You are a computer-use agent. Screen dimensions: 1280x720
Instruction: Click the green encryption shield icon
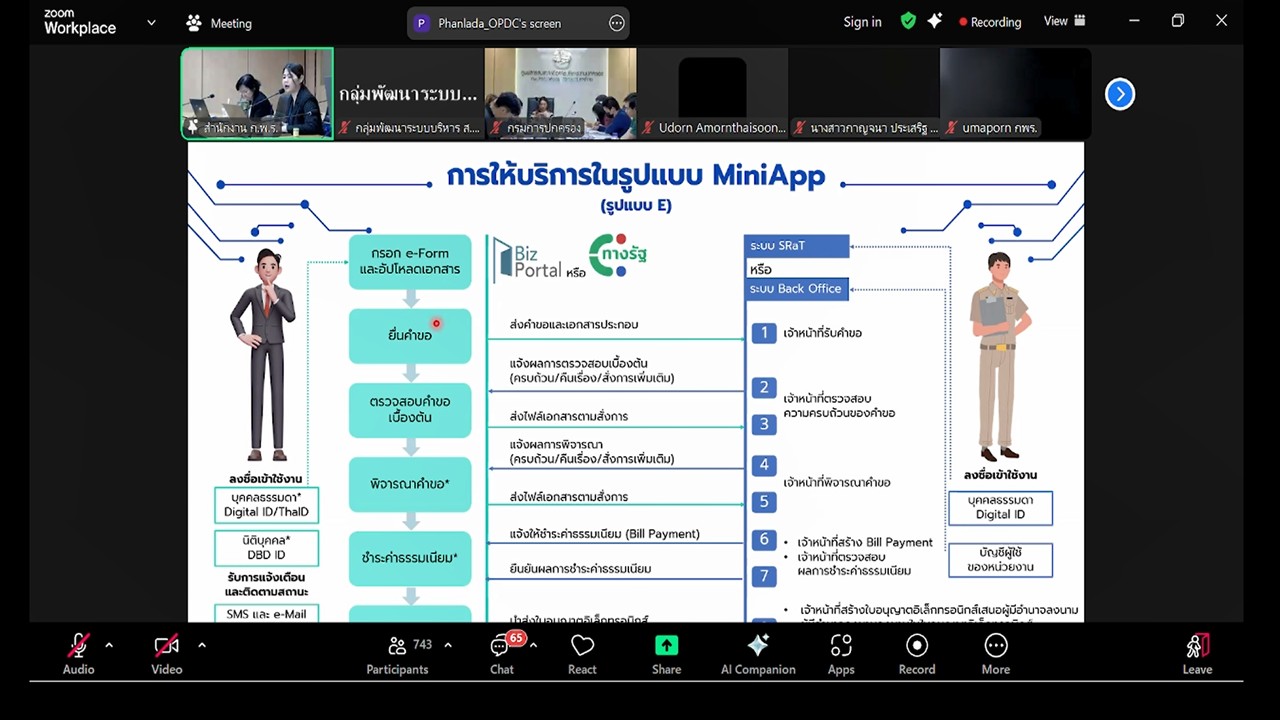pos(908,21)
